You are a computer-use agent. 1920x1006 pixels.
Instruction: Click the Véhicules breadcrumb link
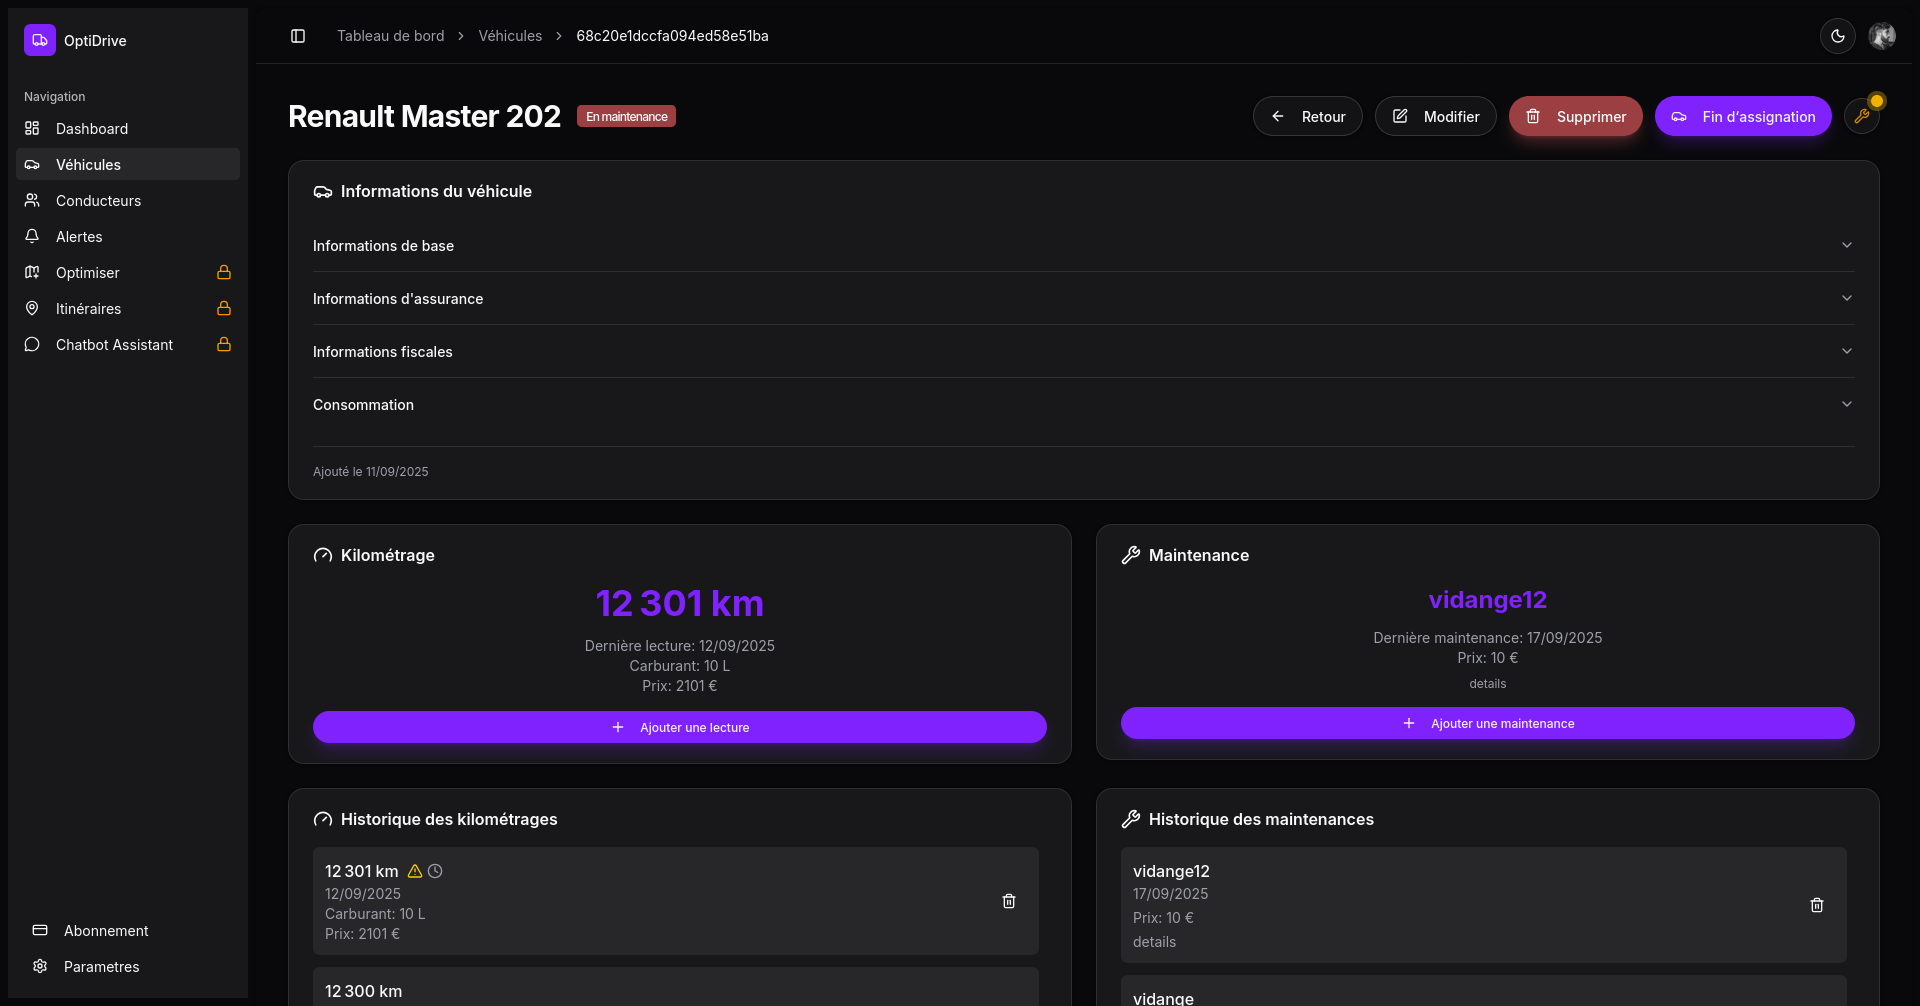point(510,36)
